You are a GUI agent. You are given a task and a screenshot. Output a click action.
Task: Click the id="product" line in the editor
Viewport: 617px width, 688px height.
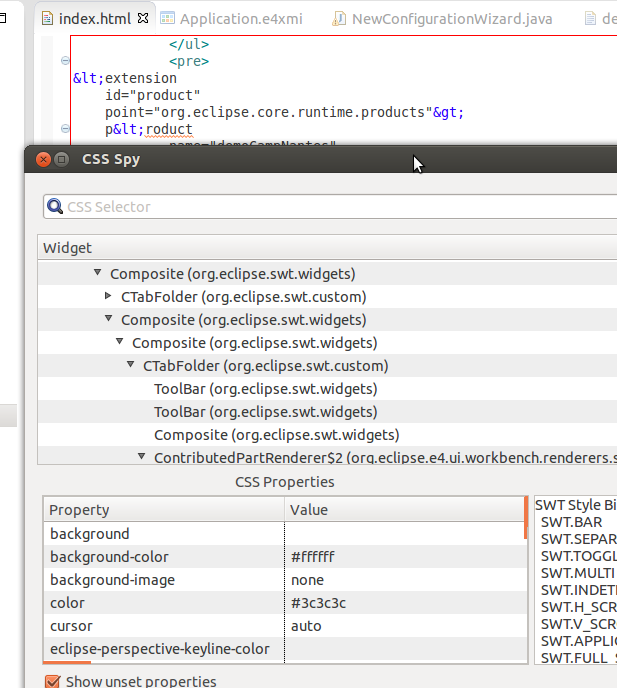(152, 95)
